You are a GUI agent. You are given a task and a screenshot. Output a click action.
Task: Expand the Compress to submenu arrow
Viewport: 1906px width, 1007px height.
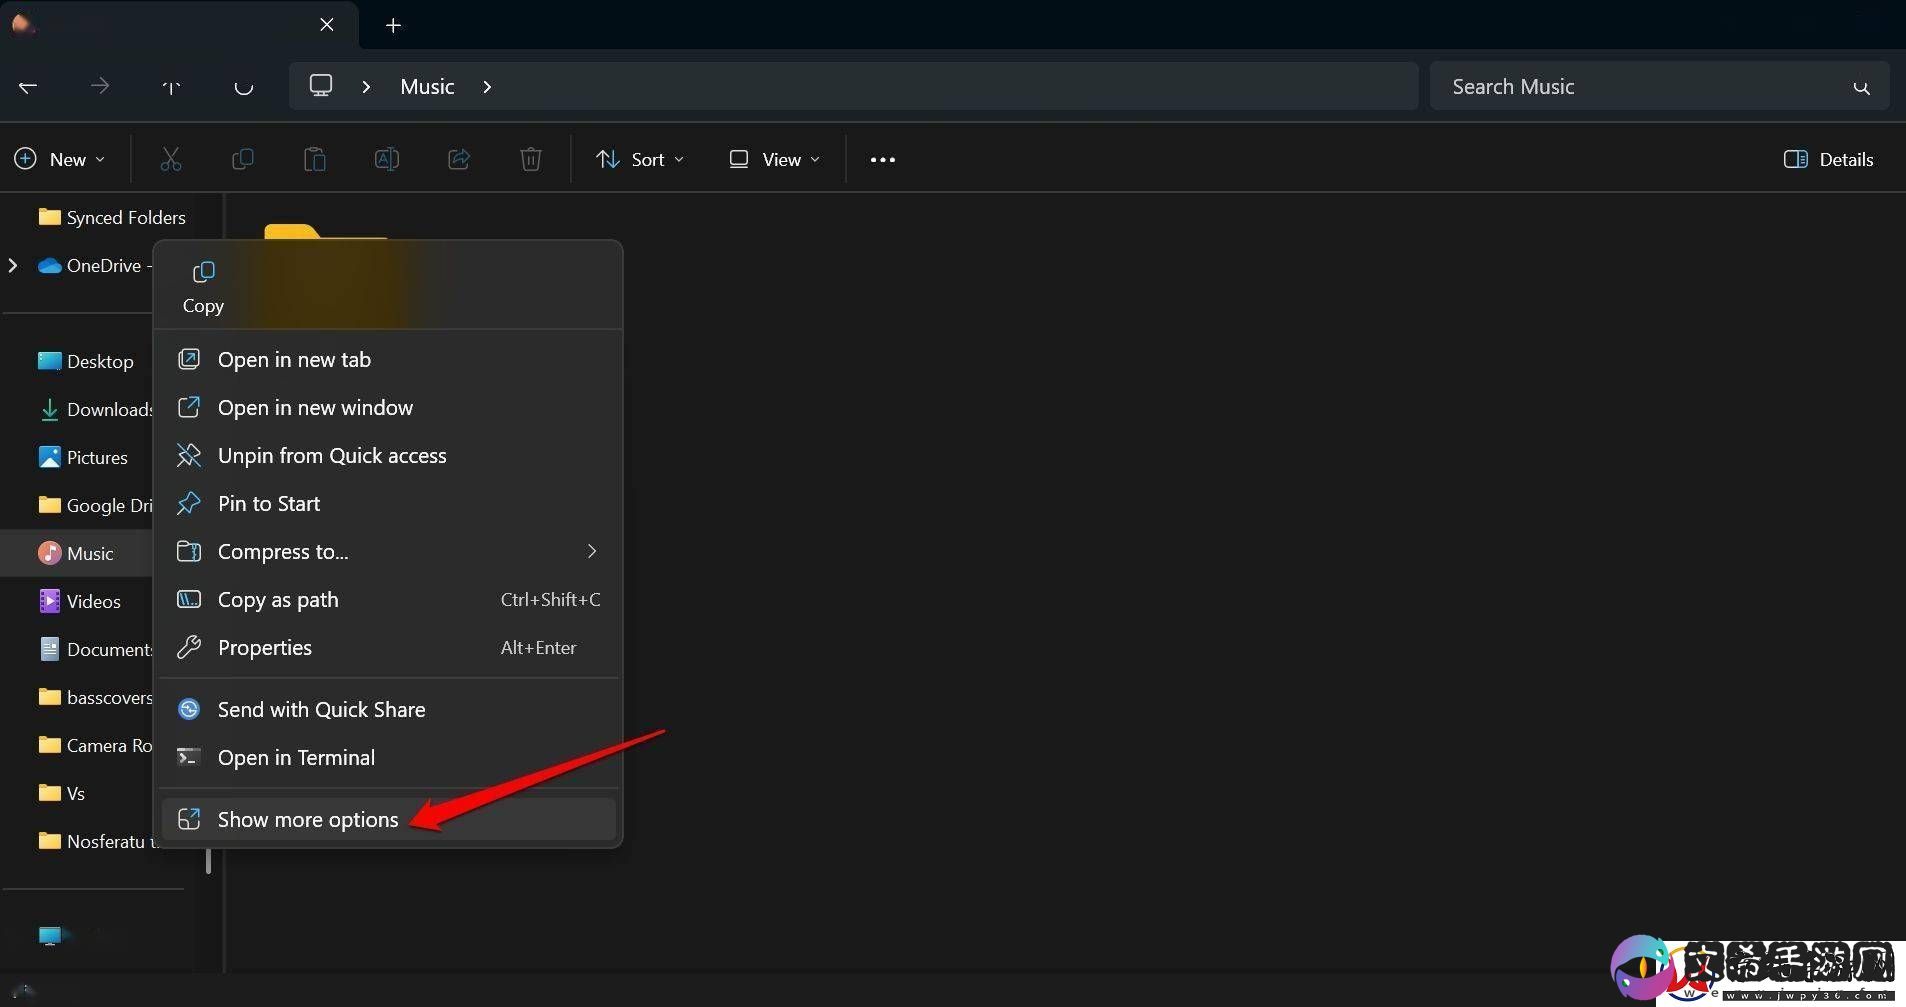592,552
